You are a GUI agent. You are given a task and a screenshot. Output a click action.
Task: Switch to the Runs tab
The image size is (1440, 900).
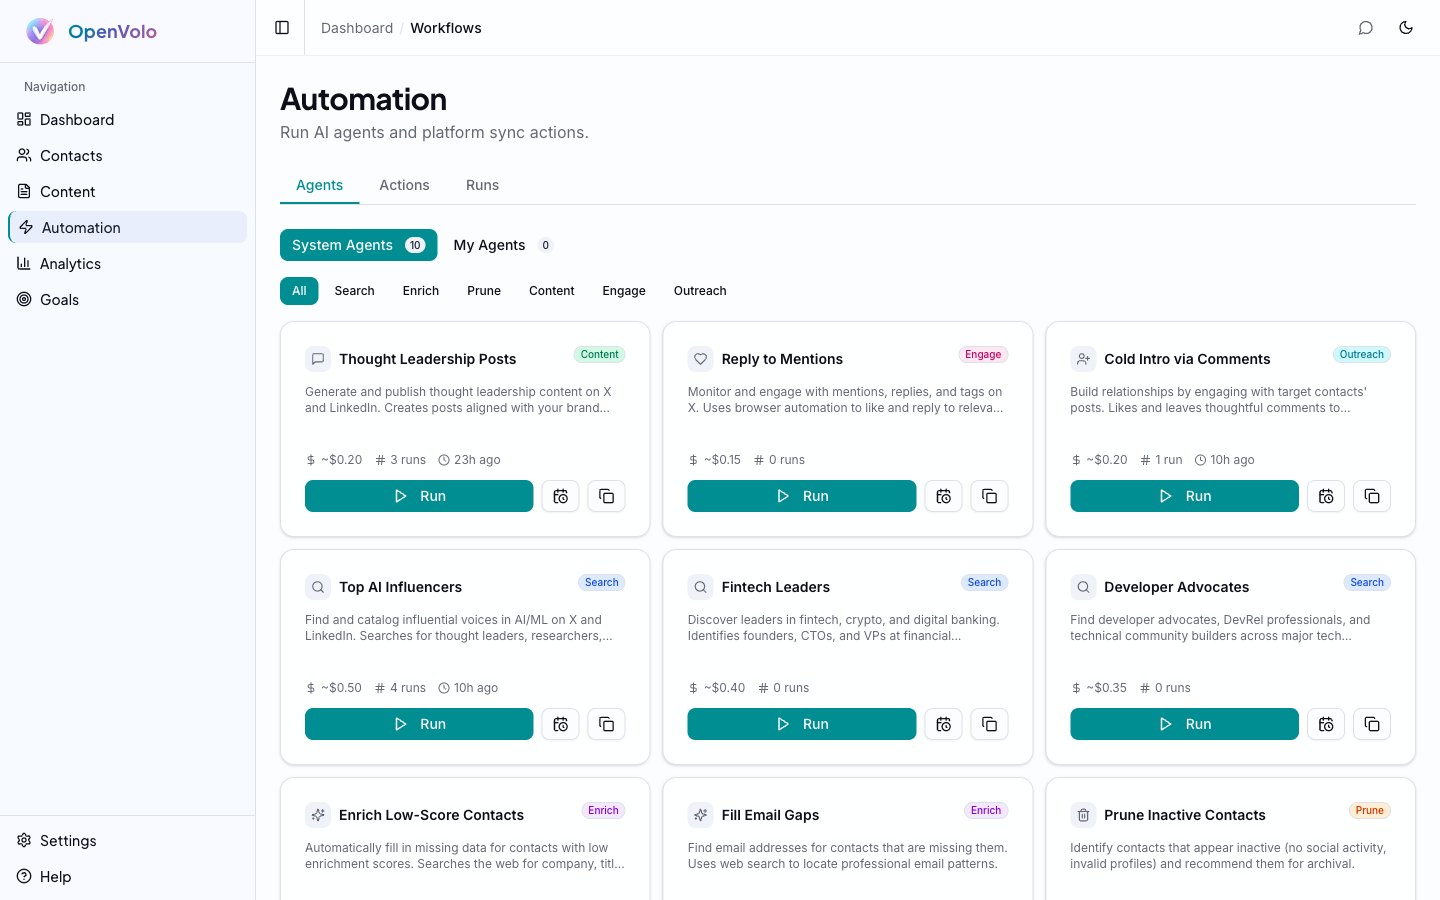coord(482,185)
